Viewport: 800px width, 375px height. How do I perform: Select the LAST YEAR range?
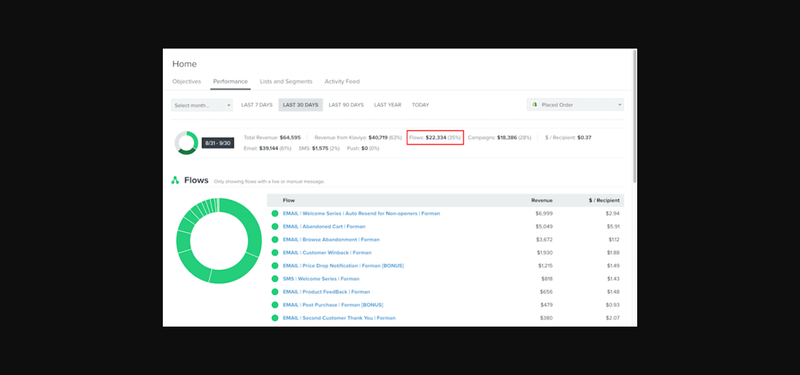pos(388,105)
